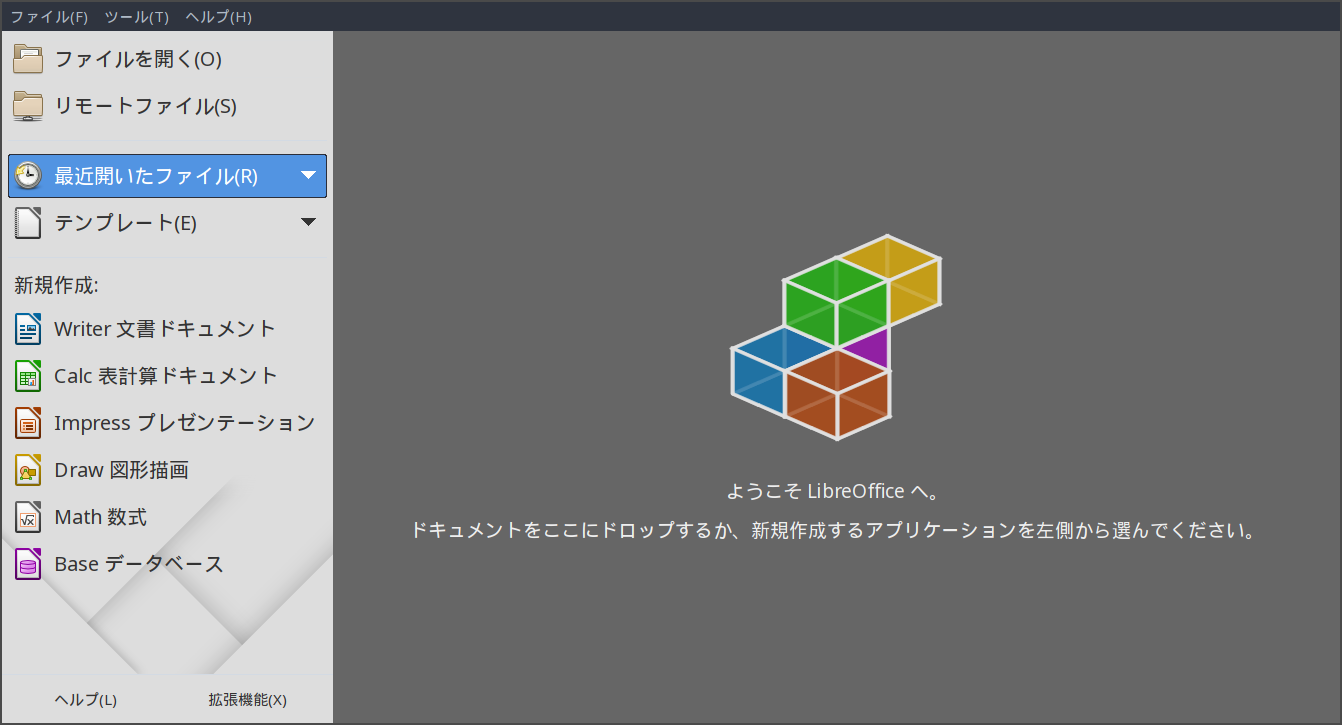Click the ファイルを開く(O) label

click(138, 59)
